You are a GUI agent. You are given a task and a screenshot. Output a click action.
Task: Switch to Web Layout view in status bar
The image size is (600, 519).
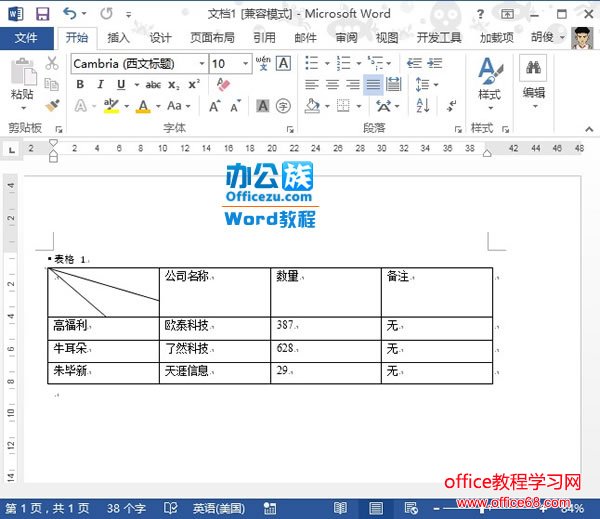click(411, 508)
